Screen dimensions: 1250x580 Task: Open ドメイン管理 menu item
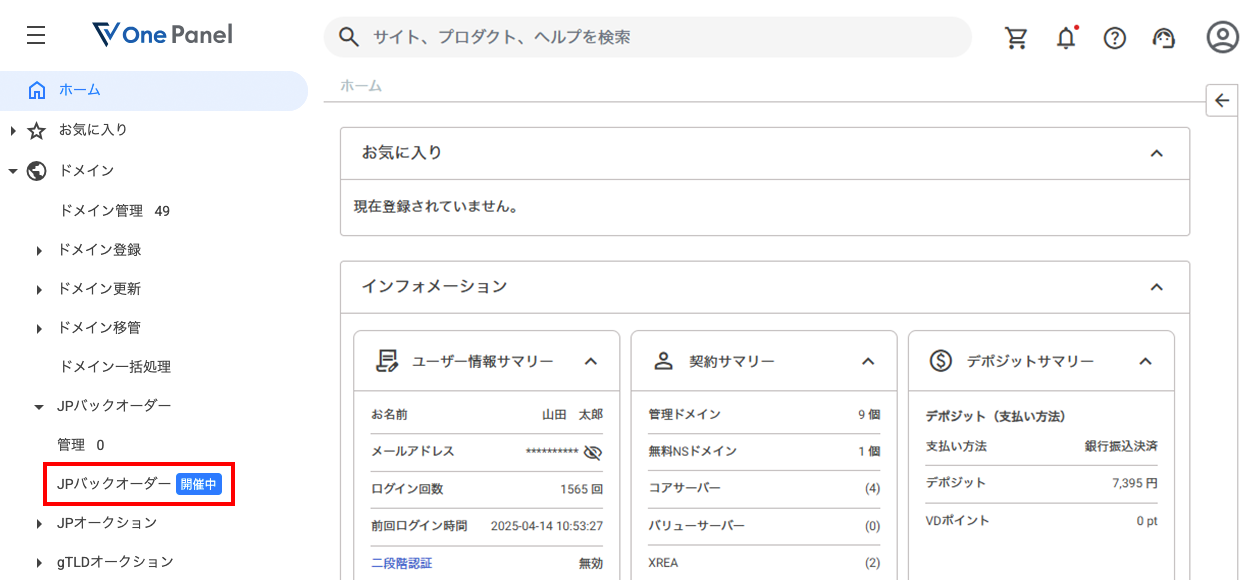tap(101, 211)
